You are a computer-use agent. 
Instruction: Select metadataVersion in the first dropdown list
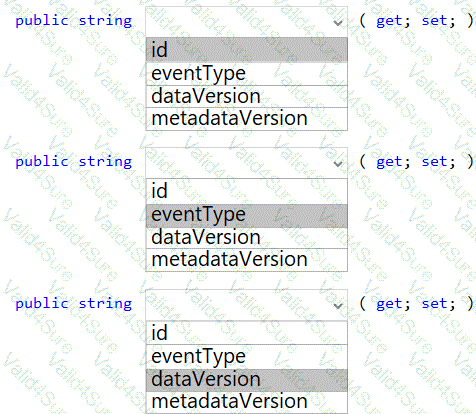246,119
